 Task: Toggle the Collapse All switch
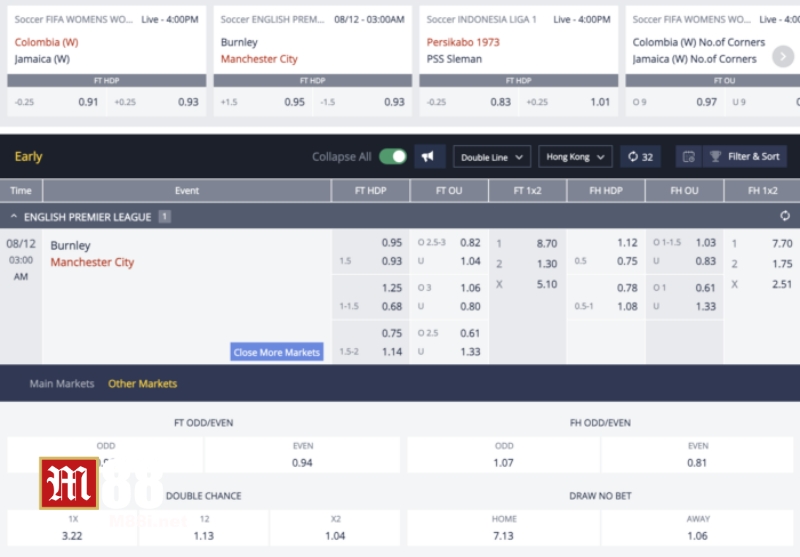click(392, 157)
